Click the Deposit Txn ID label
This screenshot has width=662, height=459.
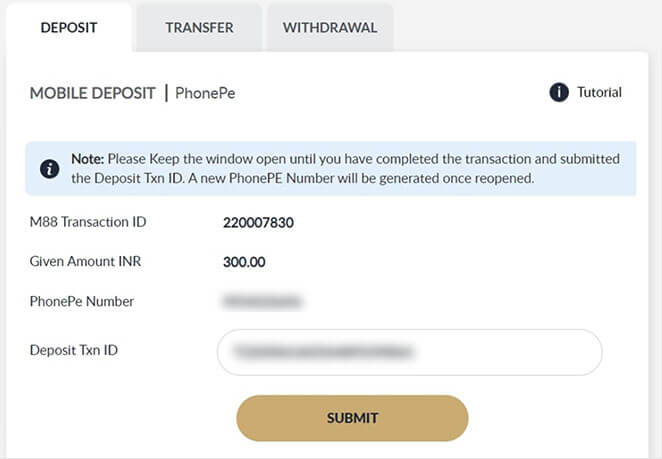(81, 350)
